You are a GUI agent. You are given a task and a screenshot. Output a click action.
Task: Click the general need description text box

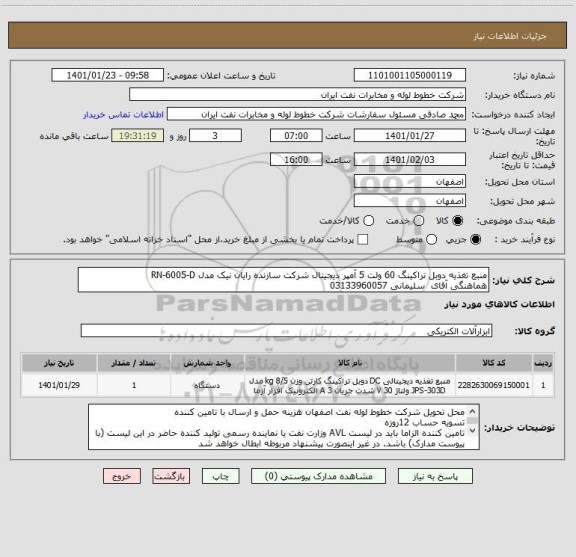[x=283, y=280]
